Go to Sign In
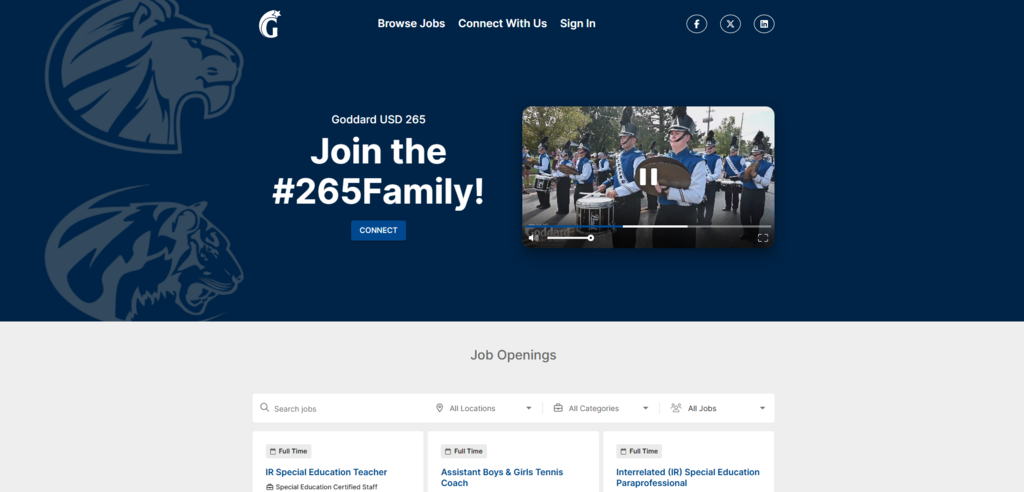The image size is (1024, 492). (x=577, y=24)
